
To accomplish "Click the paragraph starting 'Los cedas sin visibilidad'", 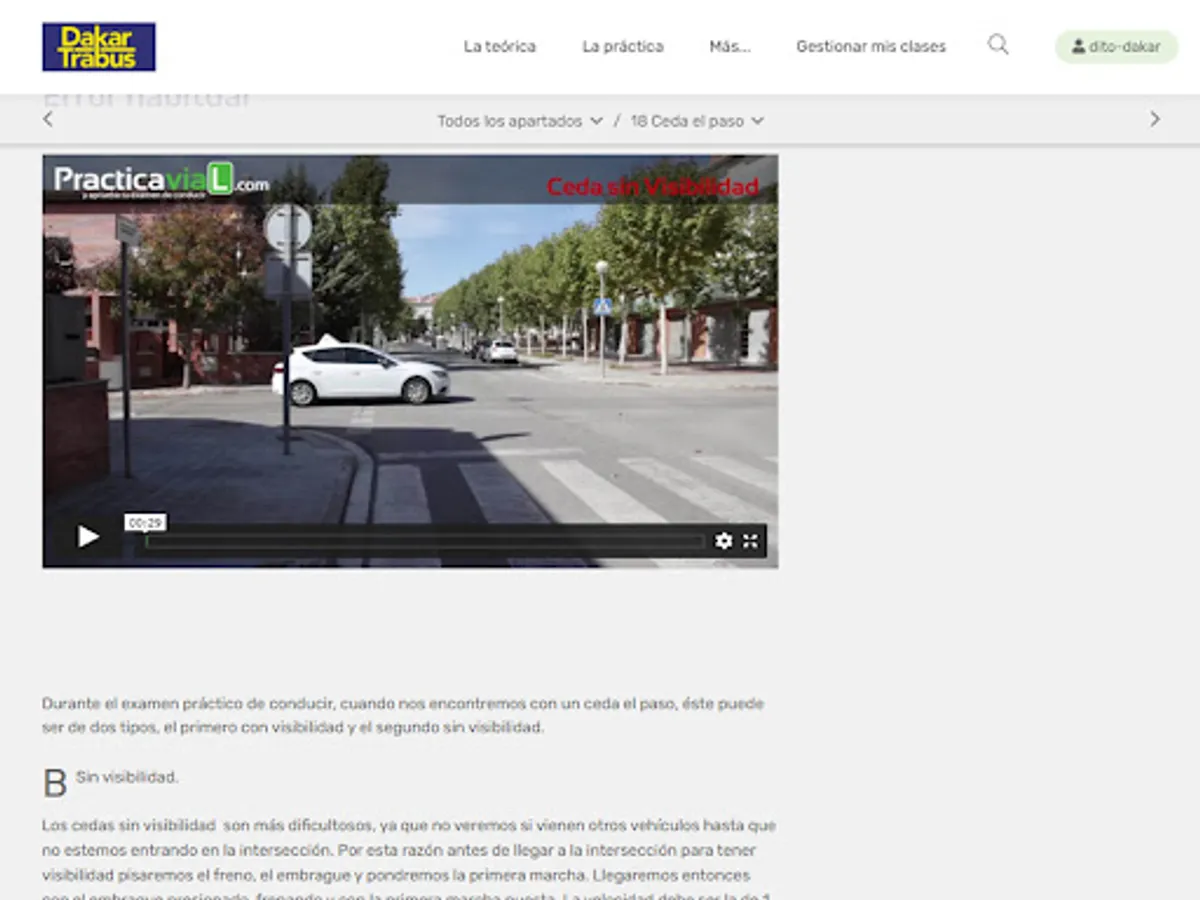I will tap(409, 861).
